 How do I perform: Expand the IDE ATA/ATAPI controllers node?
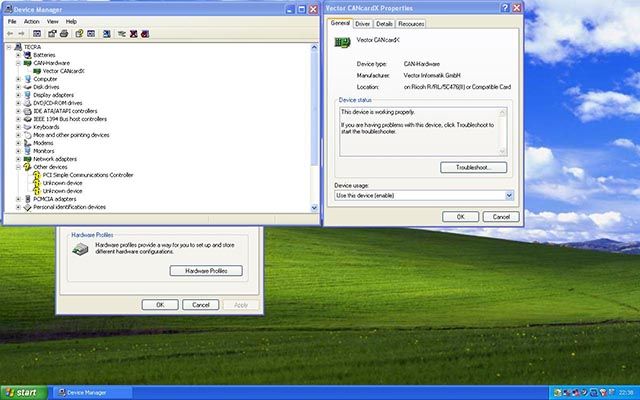click(18, 111)
